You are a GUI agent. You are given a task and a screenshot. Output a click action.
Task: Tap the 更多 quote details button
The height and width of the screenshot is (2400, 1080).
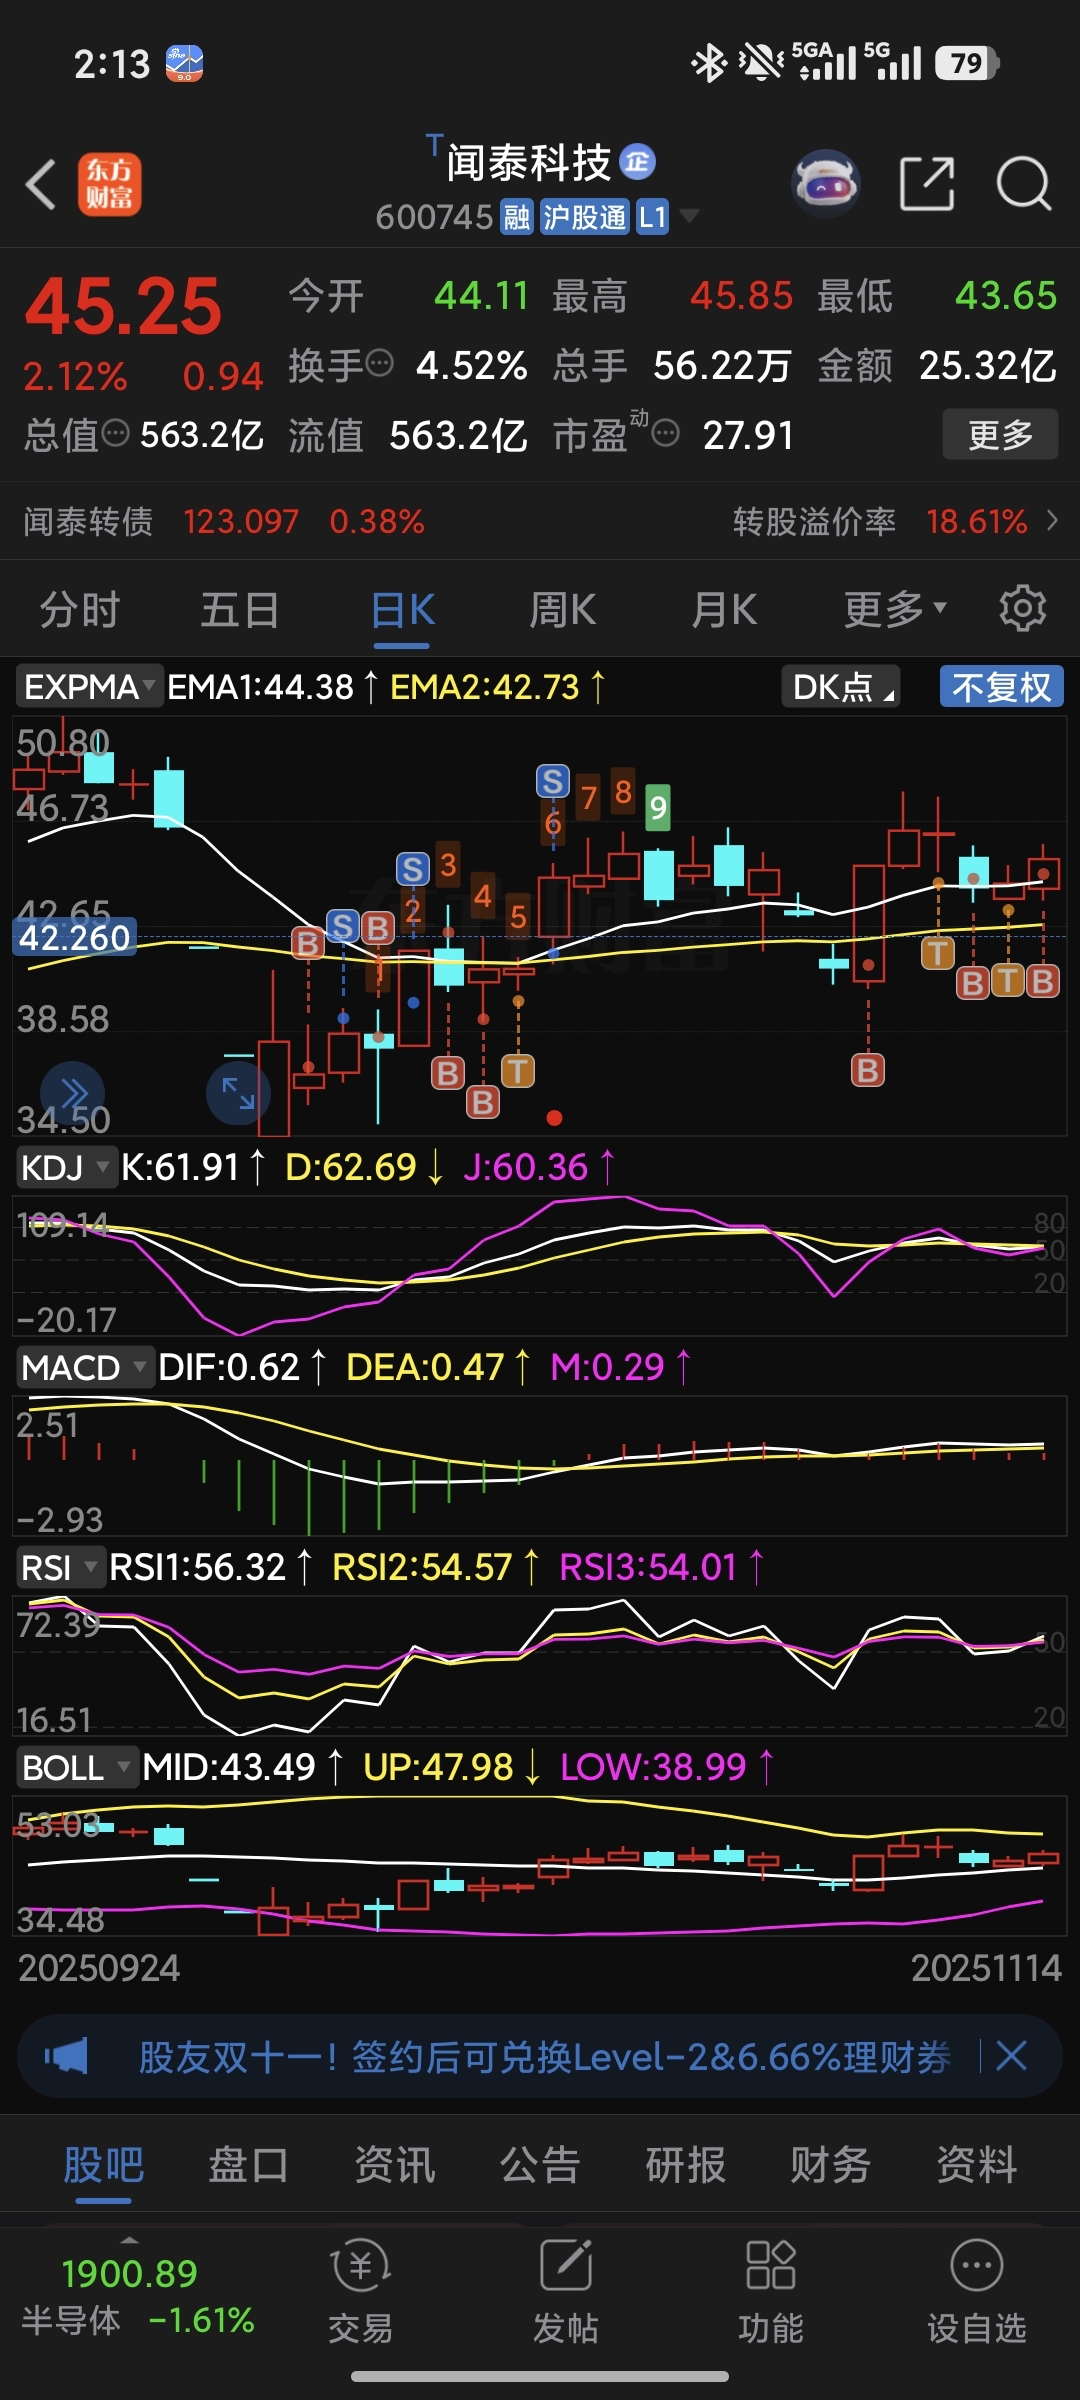click(x=1000, y=434)
